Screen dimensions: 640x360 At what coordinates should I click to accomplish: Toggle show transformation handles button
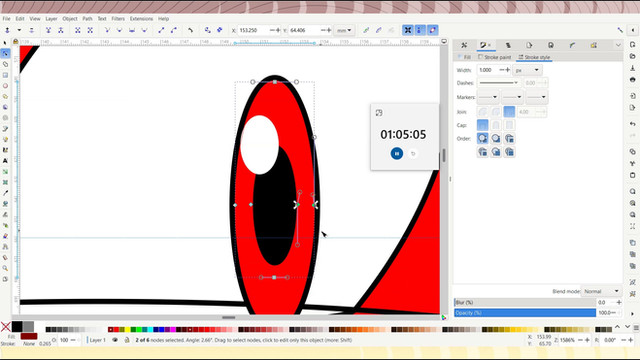(408, 30)
